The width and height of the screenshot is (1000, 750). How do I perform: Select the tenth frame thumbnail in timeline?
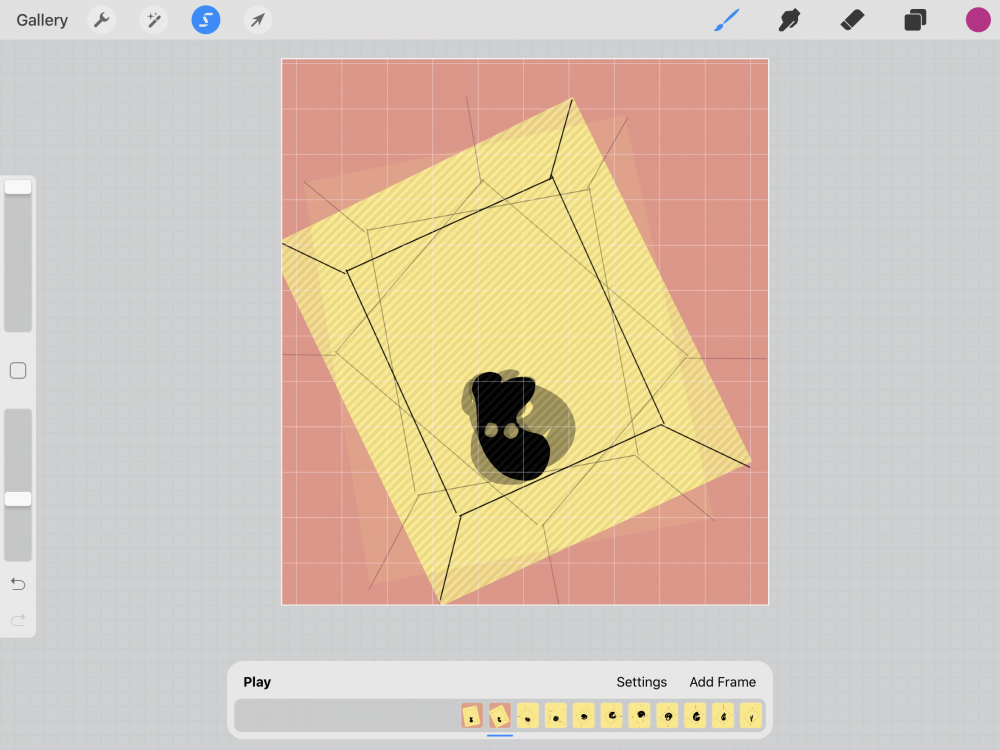[723, 716]
